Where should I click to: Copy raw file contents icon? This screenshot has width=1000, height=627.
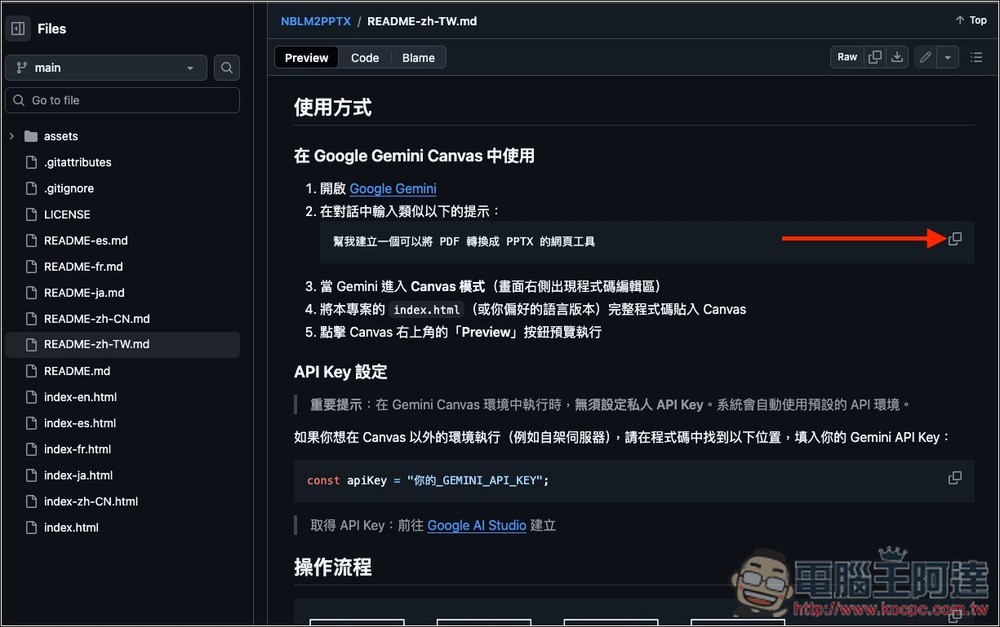click(x=875, y=57)
